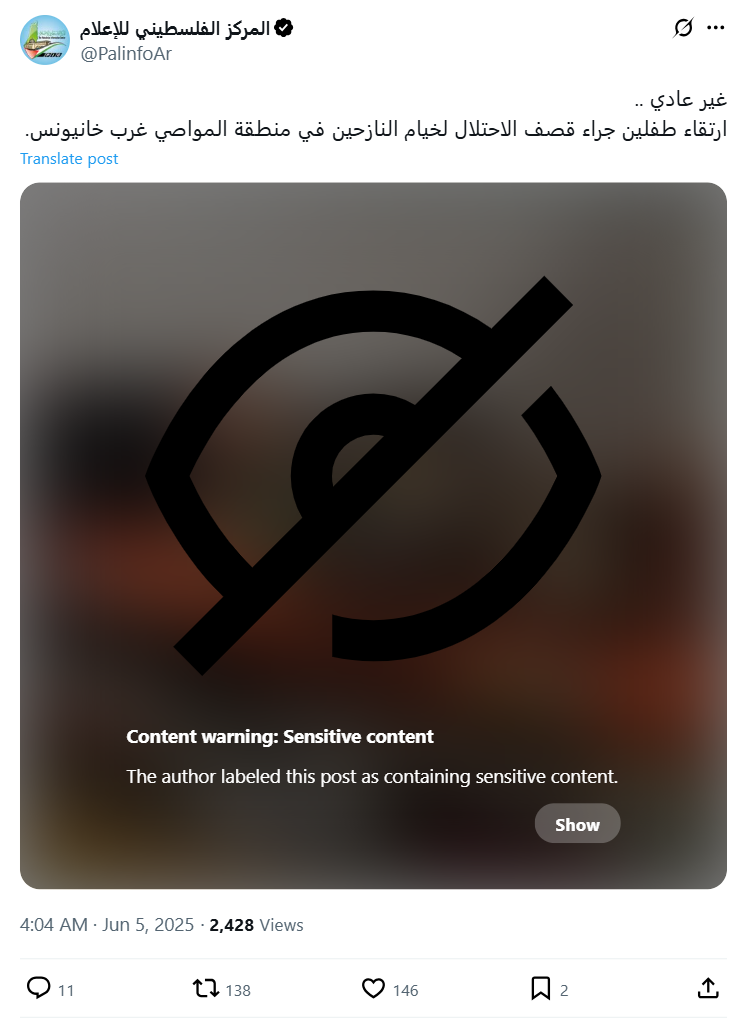This screenshot has width=747, height=1018.
Task: Click the 146 likes count
Action: pyautogui.click(x=405, y=990)
